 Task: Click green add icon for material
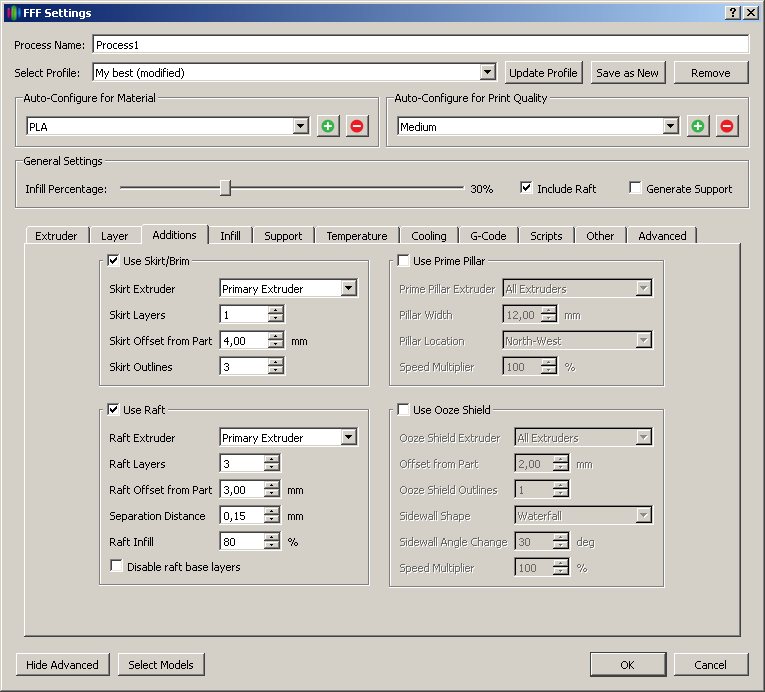(x=328, y=126)
